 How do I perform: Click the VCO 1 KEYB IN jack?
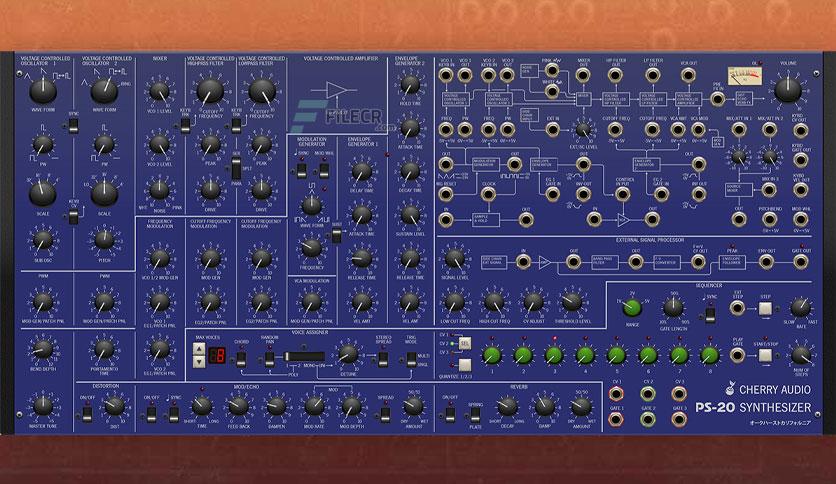(446, 75)
